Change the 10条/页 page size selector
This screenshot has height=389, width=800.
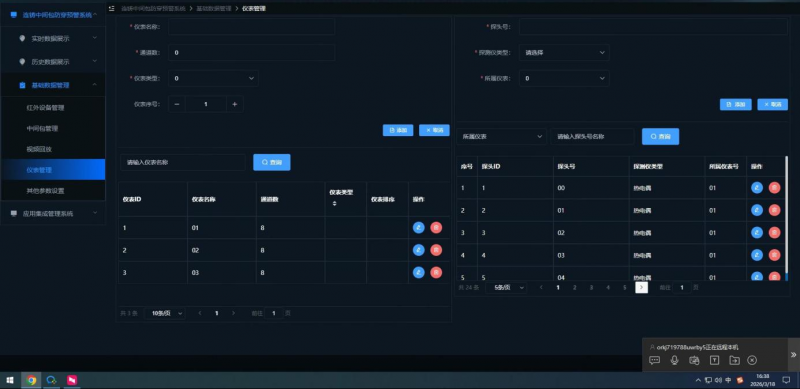point(165,313)
